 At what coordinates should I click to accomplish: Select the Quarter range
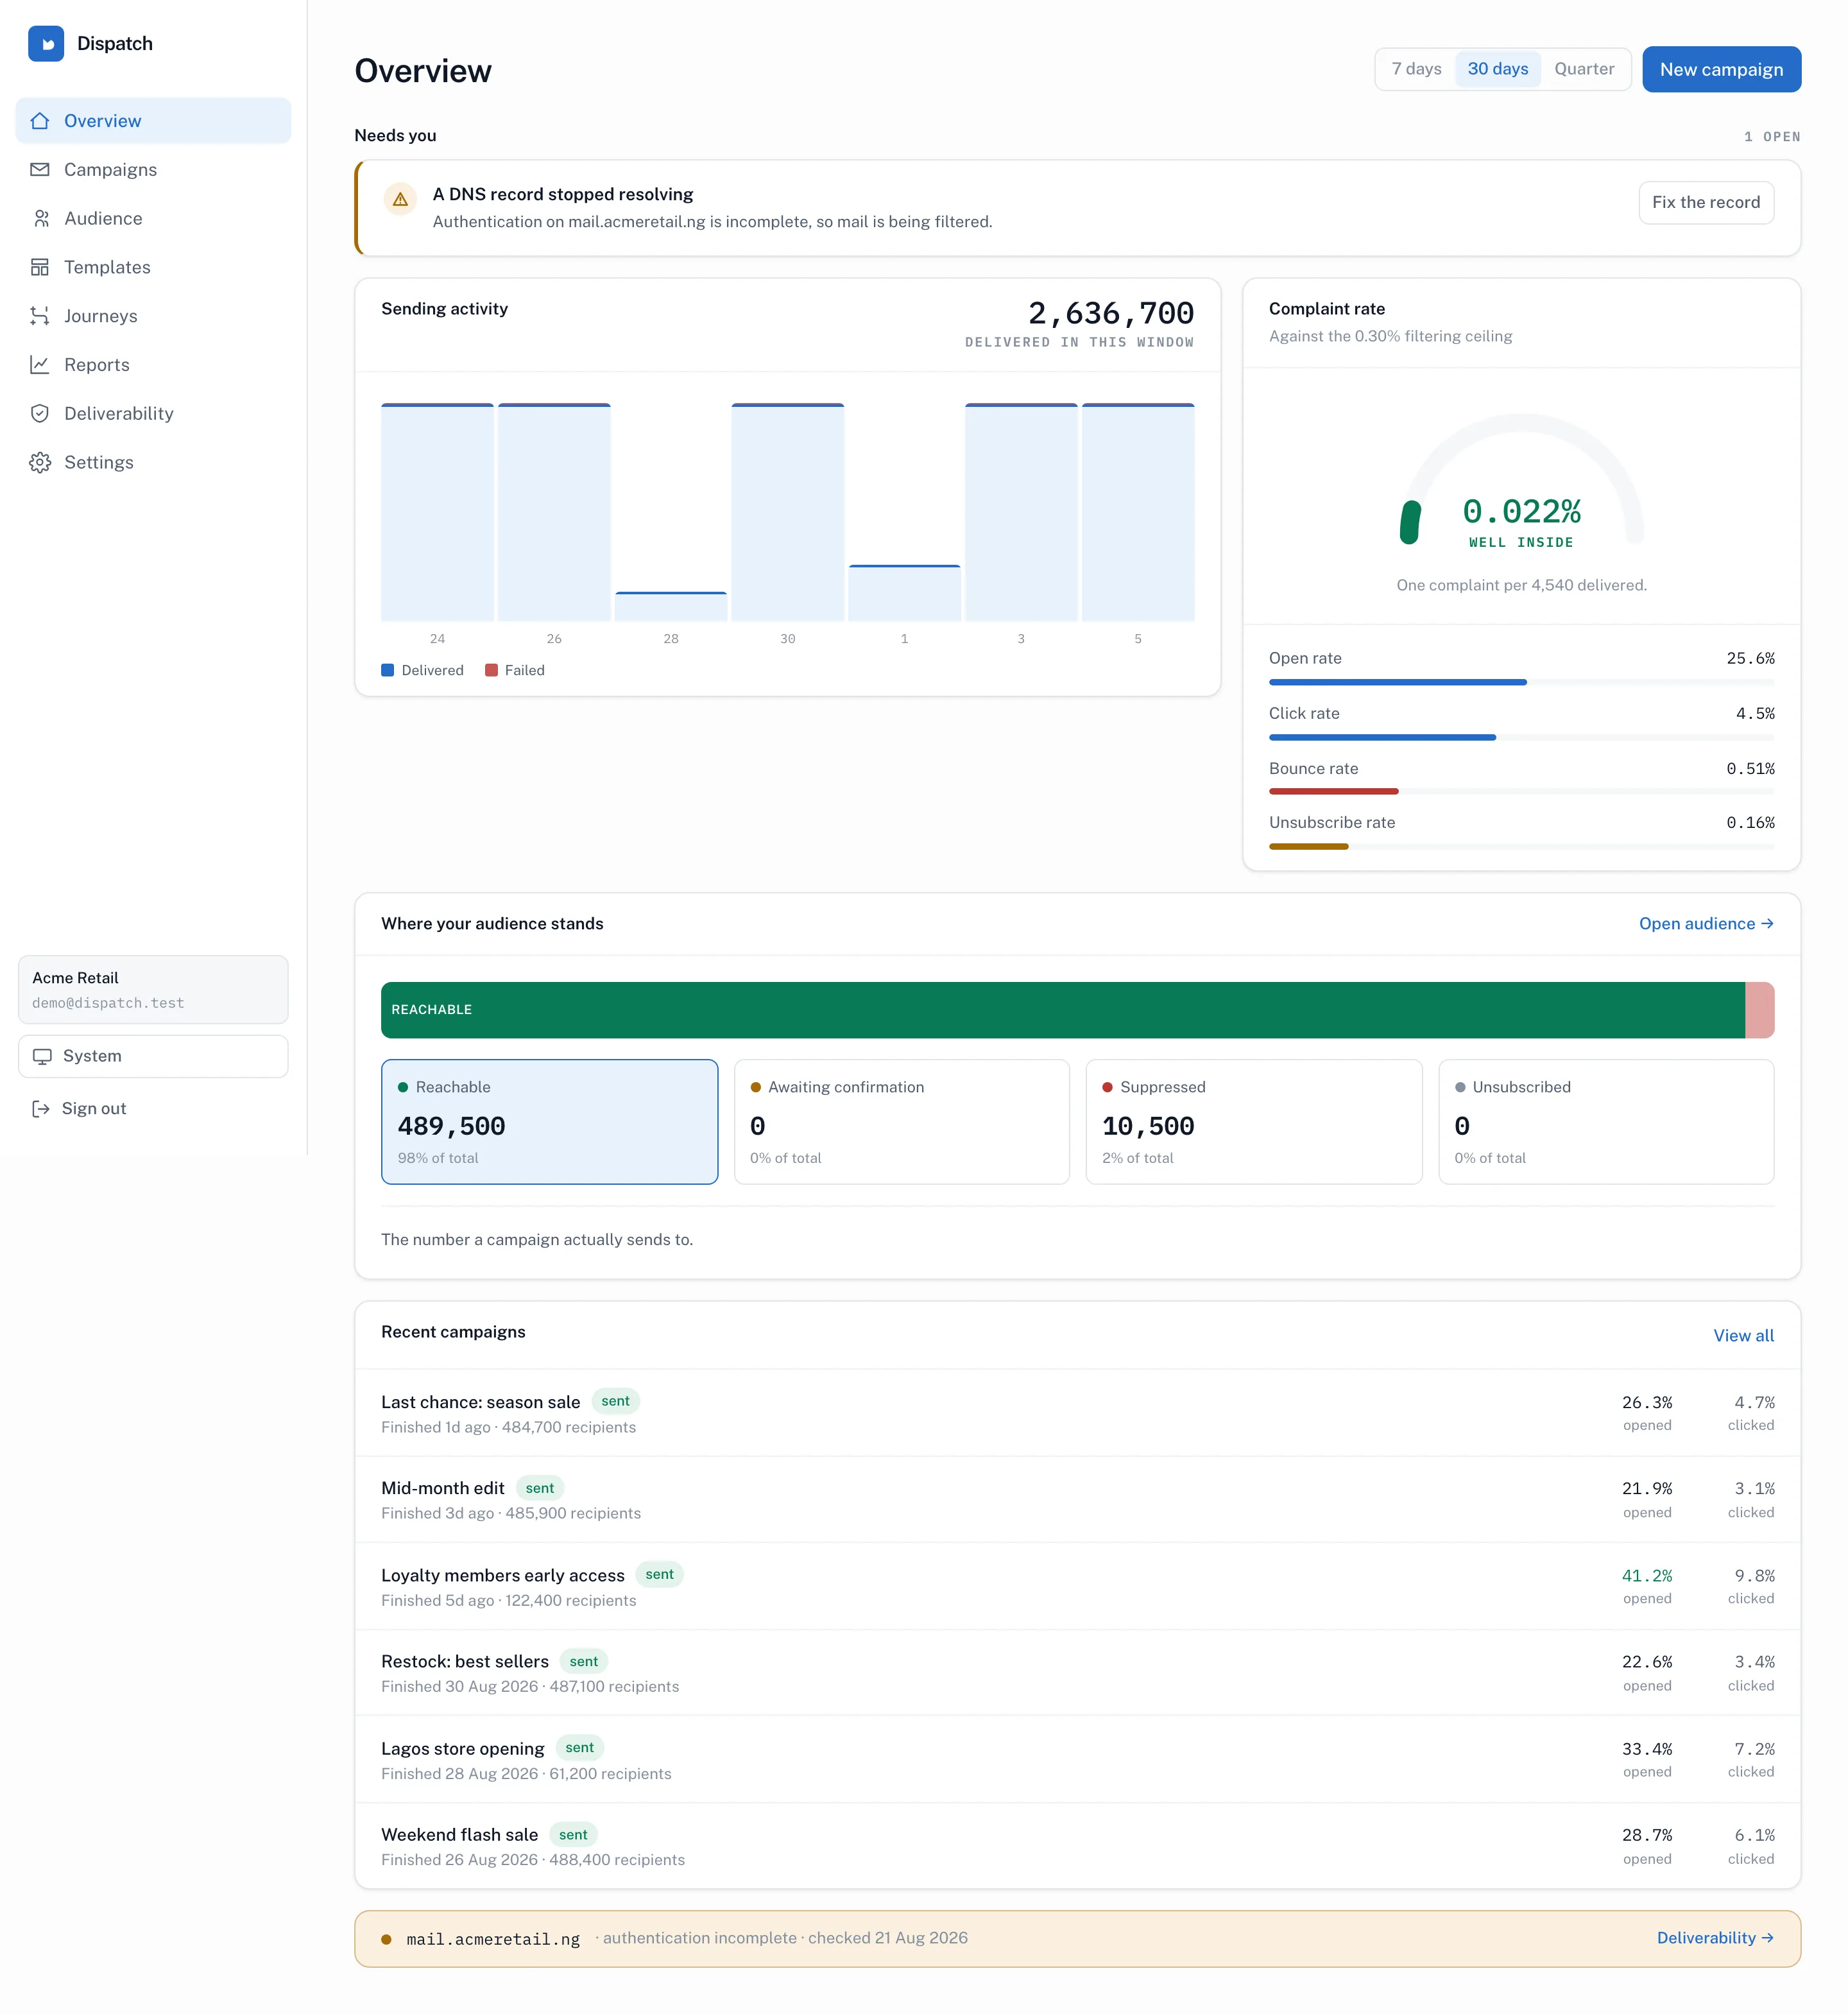click(1584, 69)
